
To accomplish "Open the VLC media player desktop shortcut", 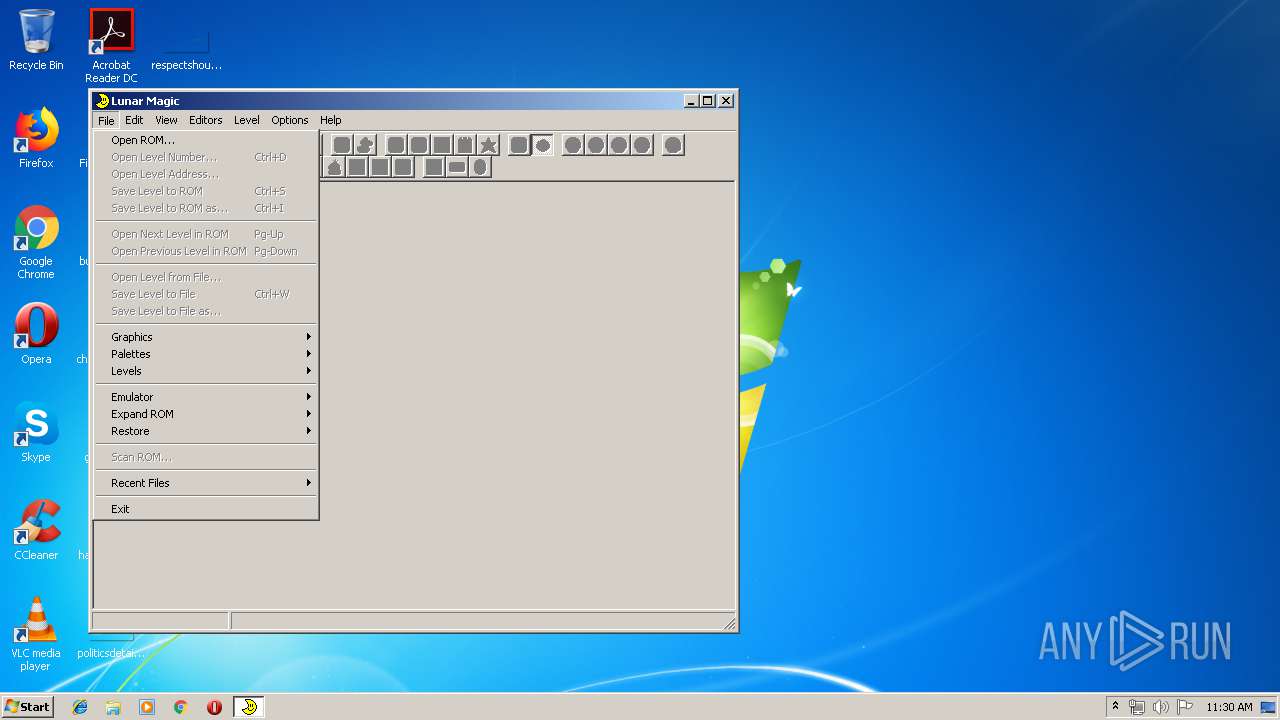I will [36, 634].
